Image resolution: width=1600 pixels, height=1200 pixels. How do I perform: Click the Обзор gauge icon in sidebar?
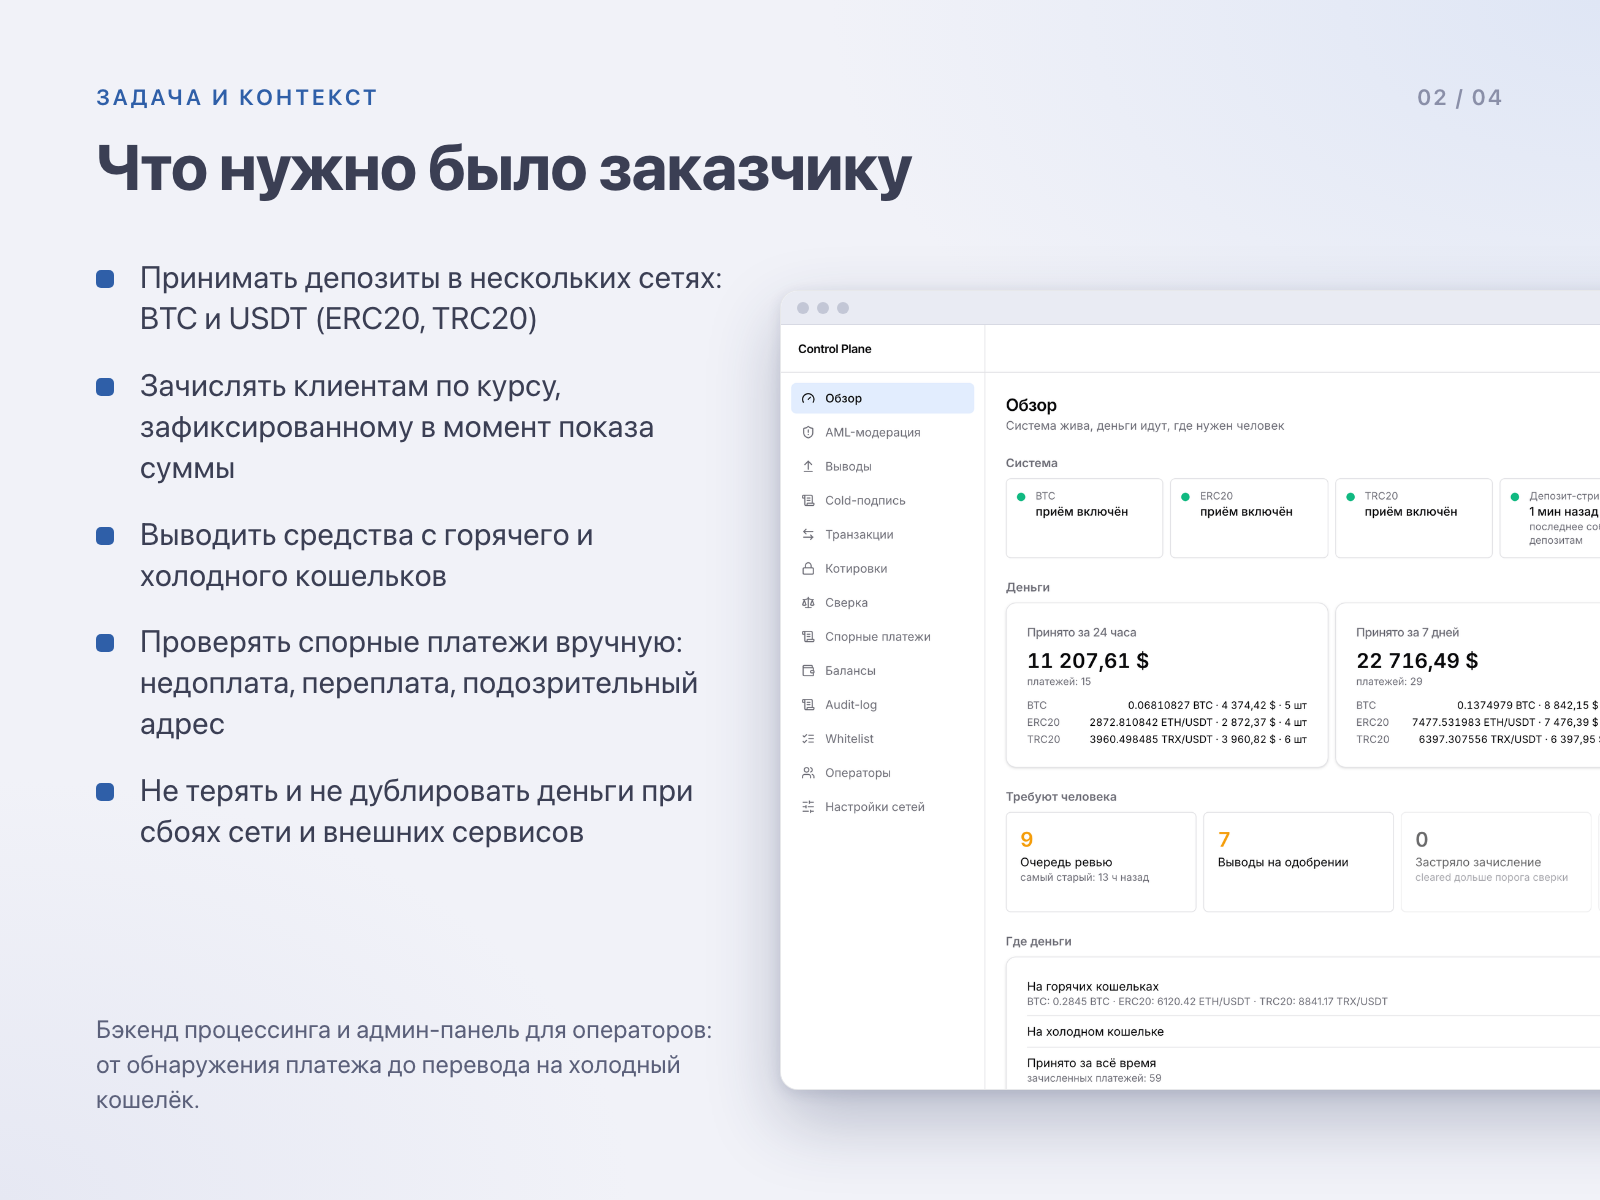click(x=808, y=398)
